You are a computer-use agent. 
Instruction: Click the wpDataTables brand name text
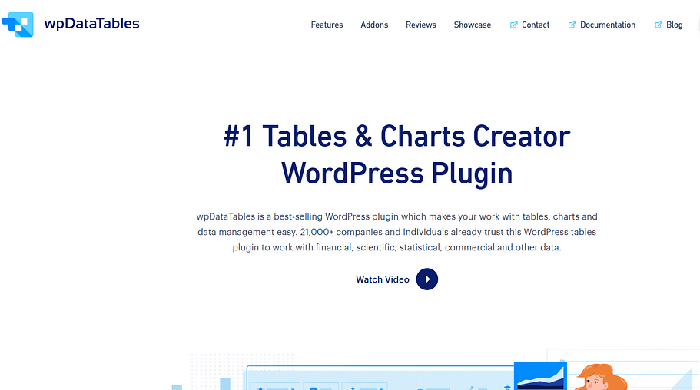[92, 24]
